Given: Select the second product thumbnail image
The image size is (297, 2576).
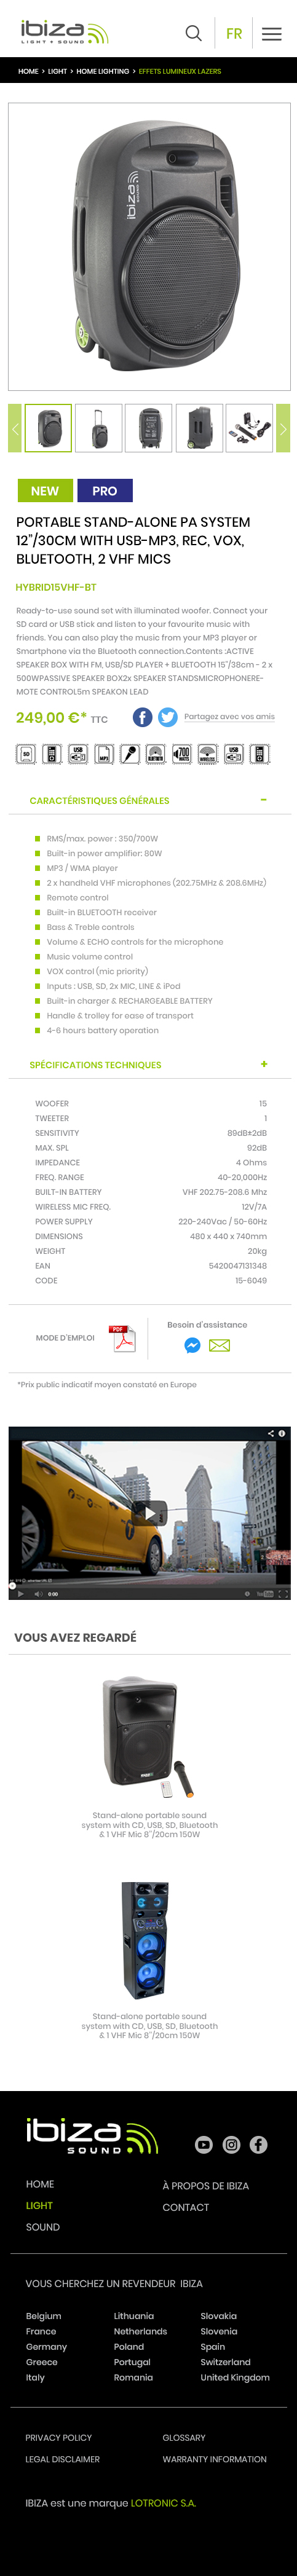Looking at the screenshot, I should pyautogui.click(x=99, y=428).
